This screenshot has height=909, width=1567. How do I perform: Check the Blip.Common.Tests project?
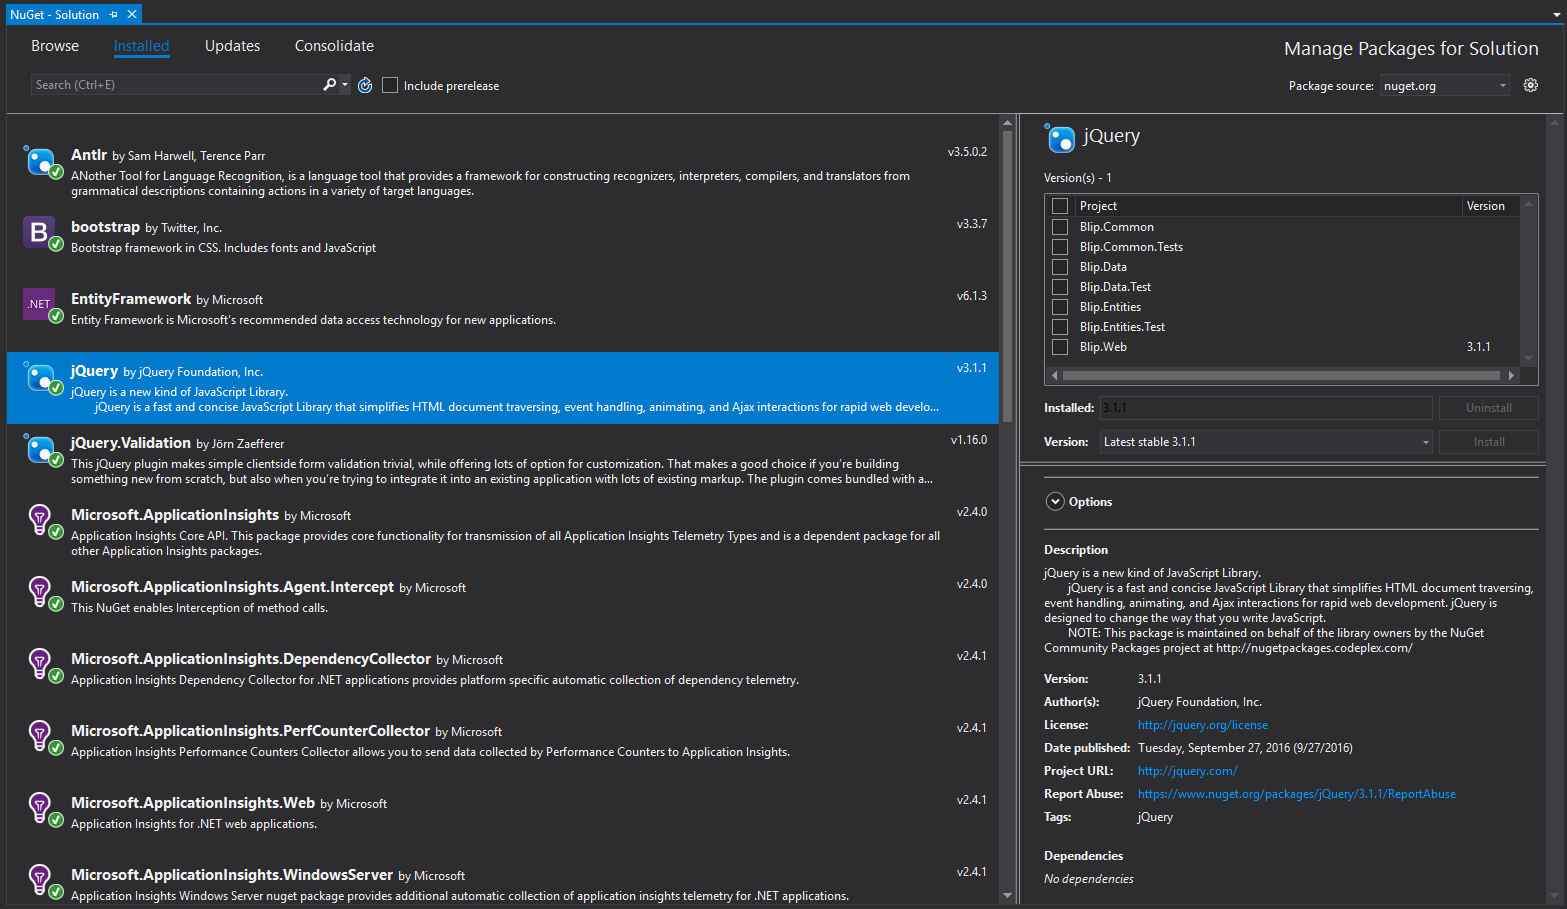(x=1060, y=247)
